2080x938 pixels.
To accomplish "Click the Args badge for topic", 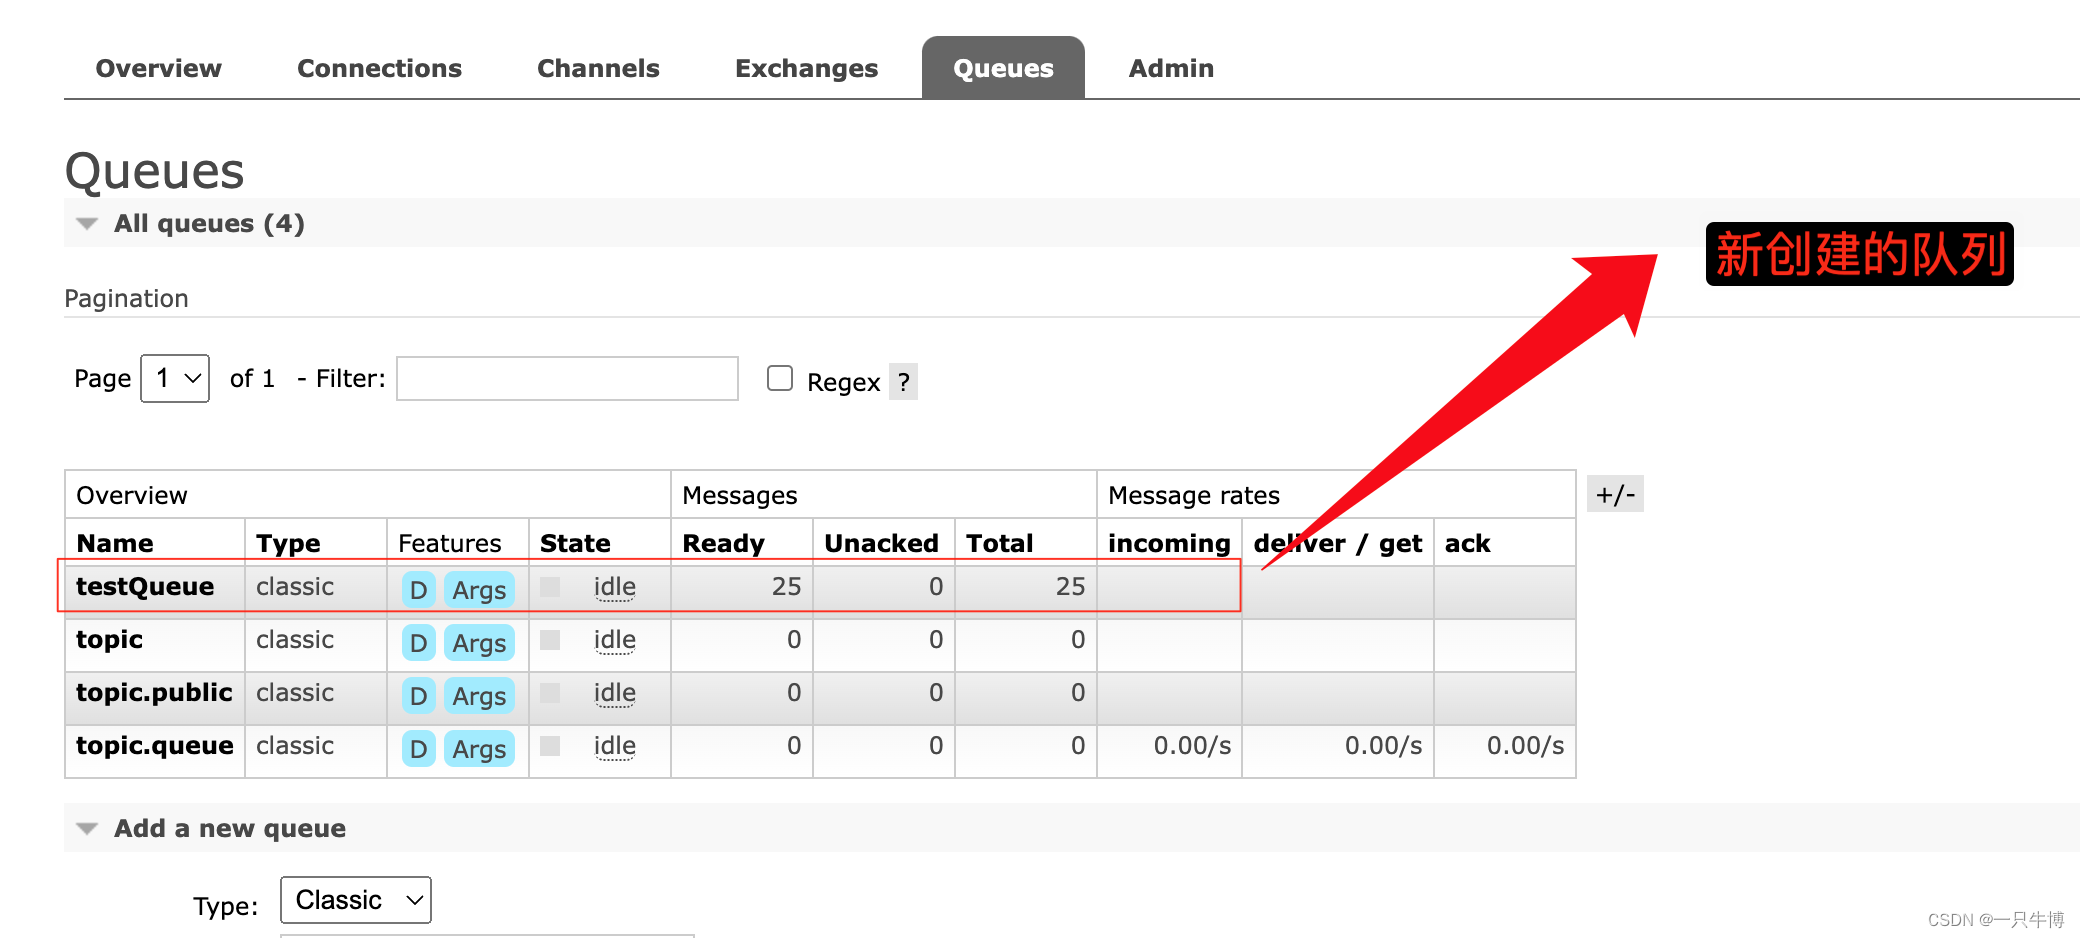I will pyautogui.click(x=479, y=643).
